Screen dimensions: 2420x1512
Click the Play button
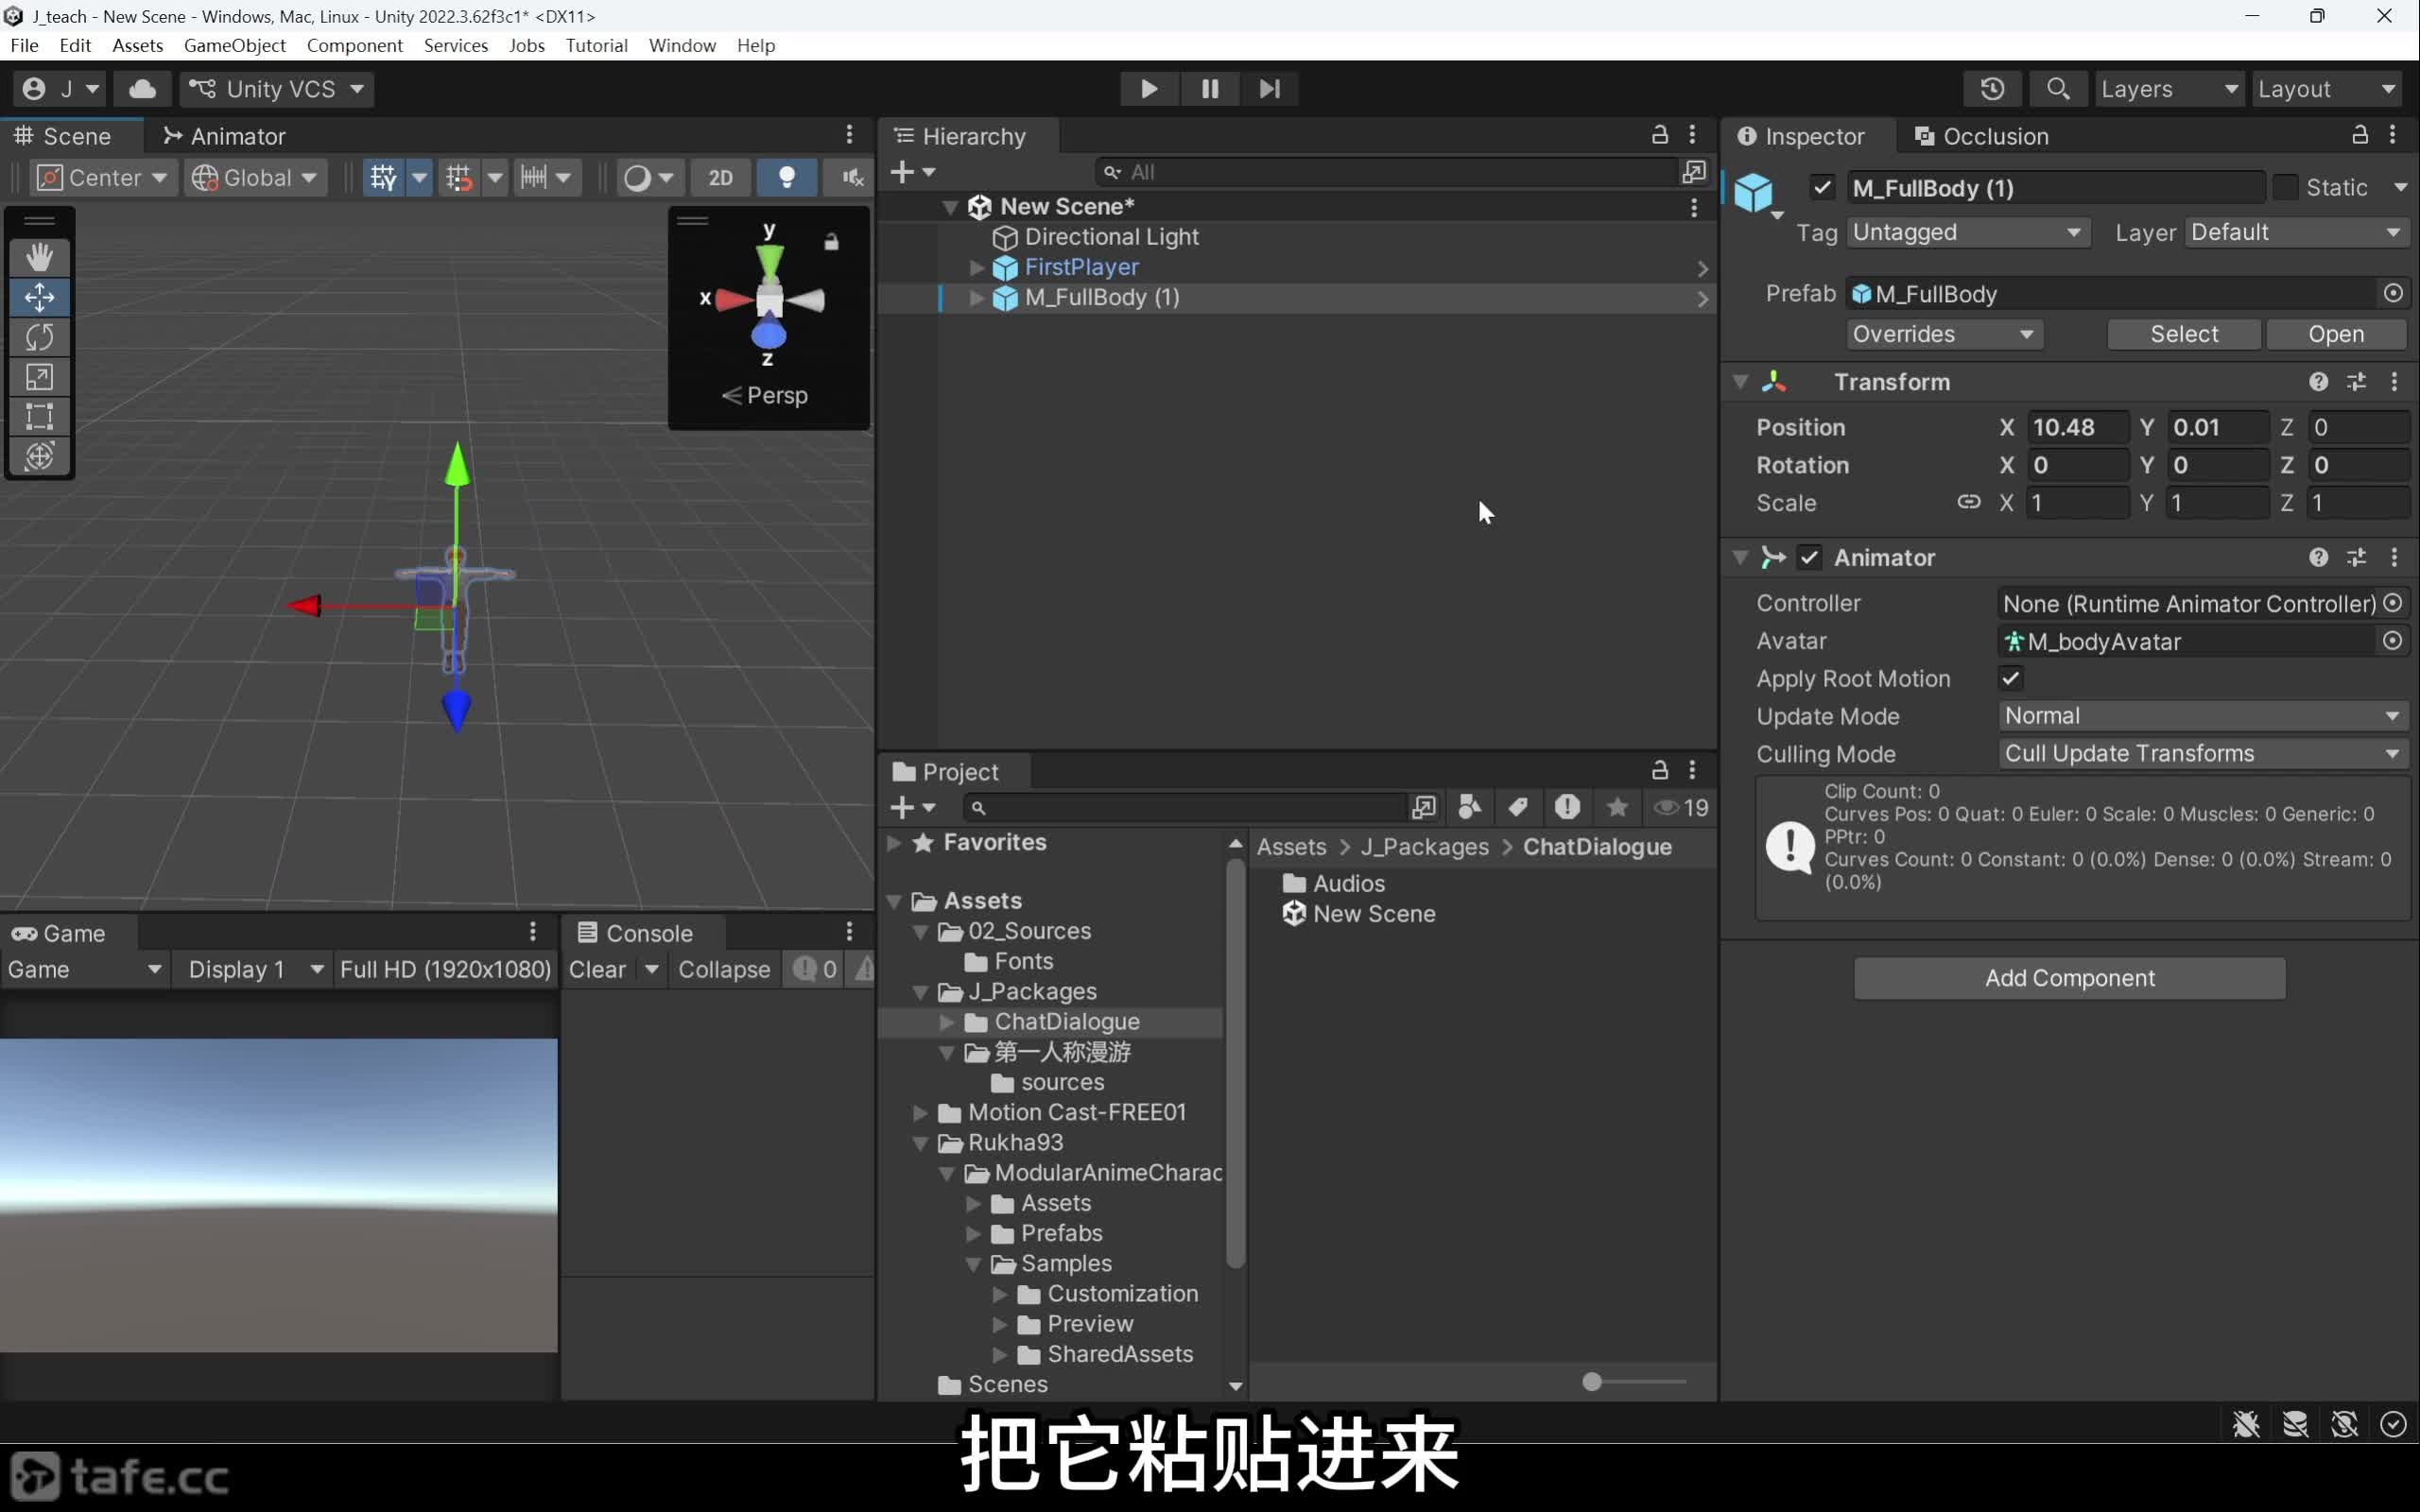(x=1149, y=89)
